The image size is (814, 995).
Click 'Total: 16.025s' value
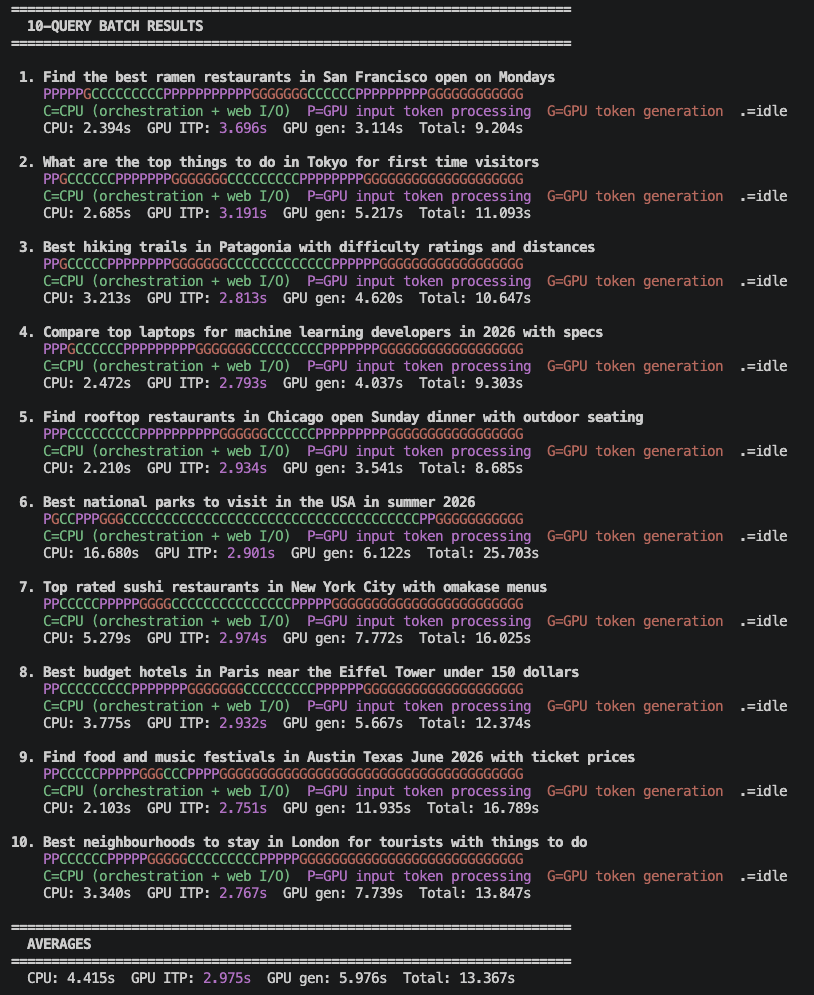(x=475, y=638)
